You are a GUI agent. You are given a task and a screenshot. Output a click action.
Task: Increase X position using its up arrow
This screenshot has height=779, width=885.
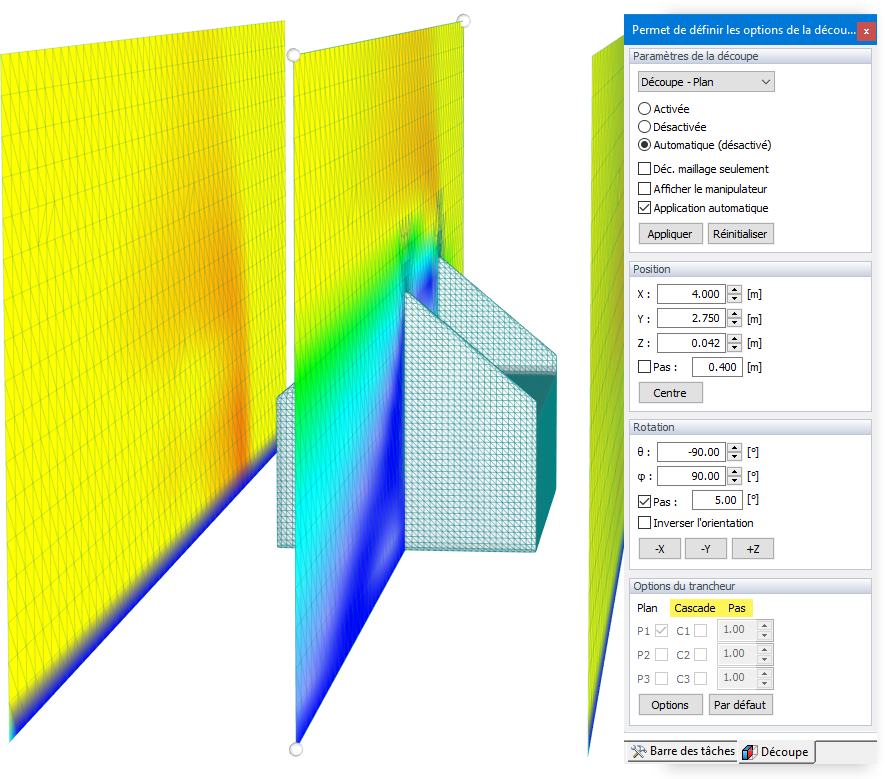tap(736, 289)
